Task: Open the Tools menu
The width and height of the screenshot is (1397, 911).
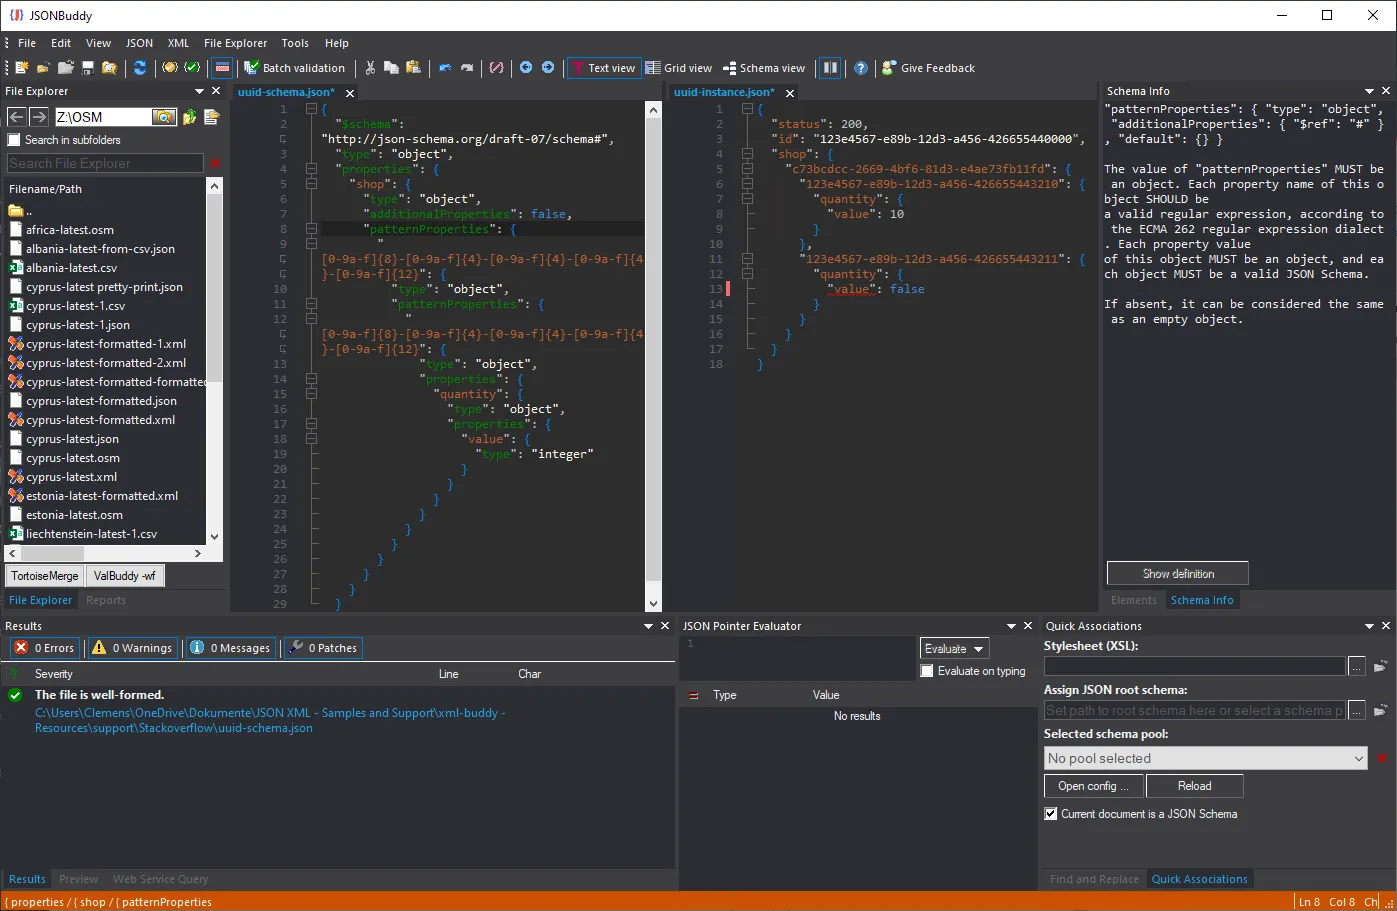Action: [x=295, y=43]
